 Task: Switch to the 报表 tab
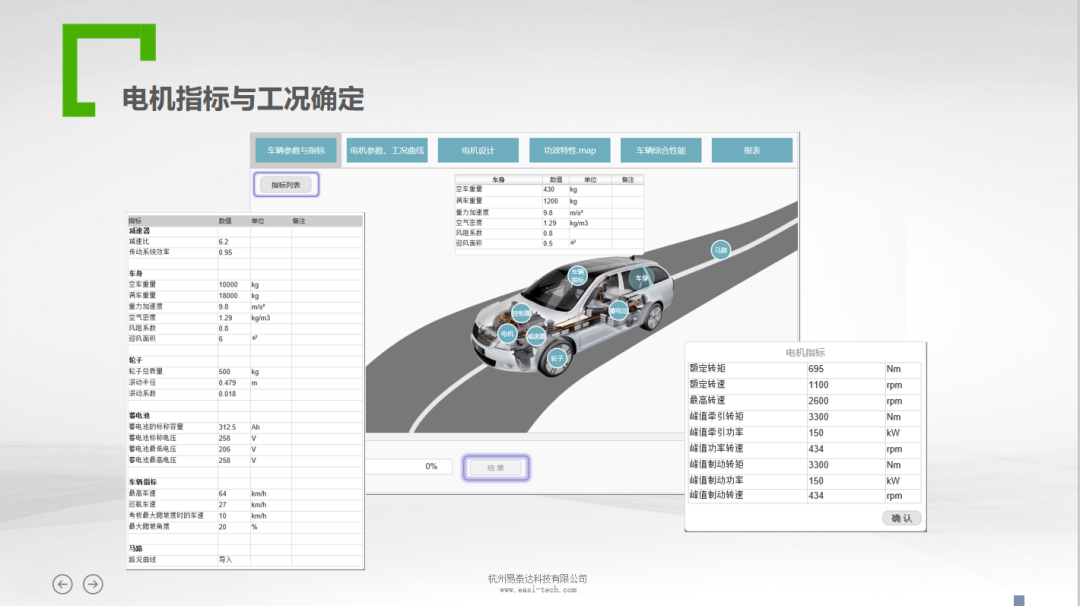(x=752, y=150)
